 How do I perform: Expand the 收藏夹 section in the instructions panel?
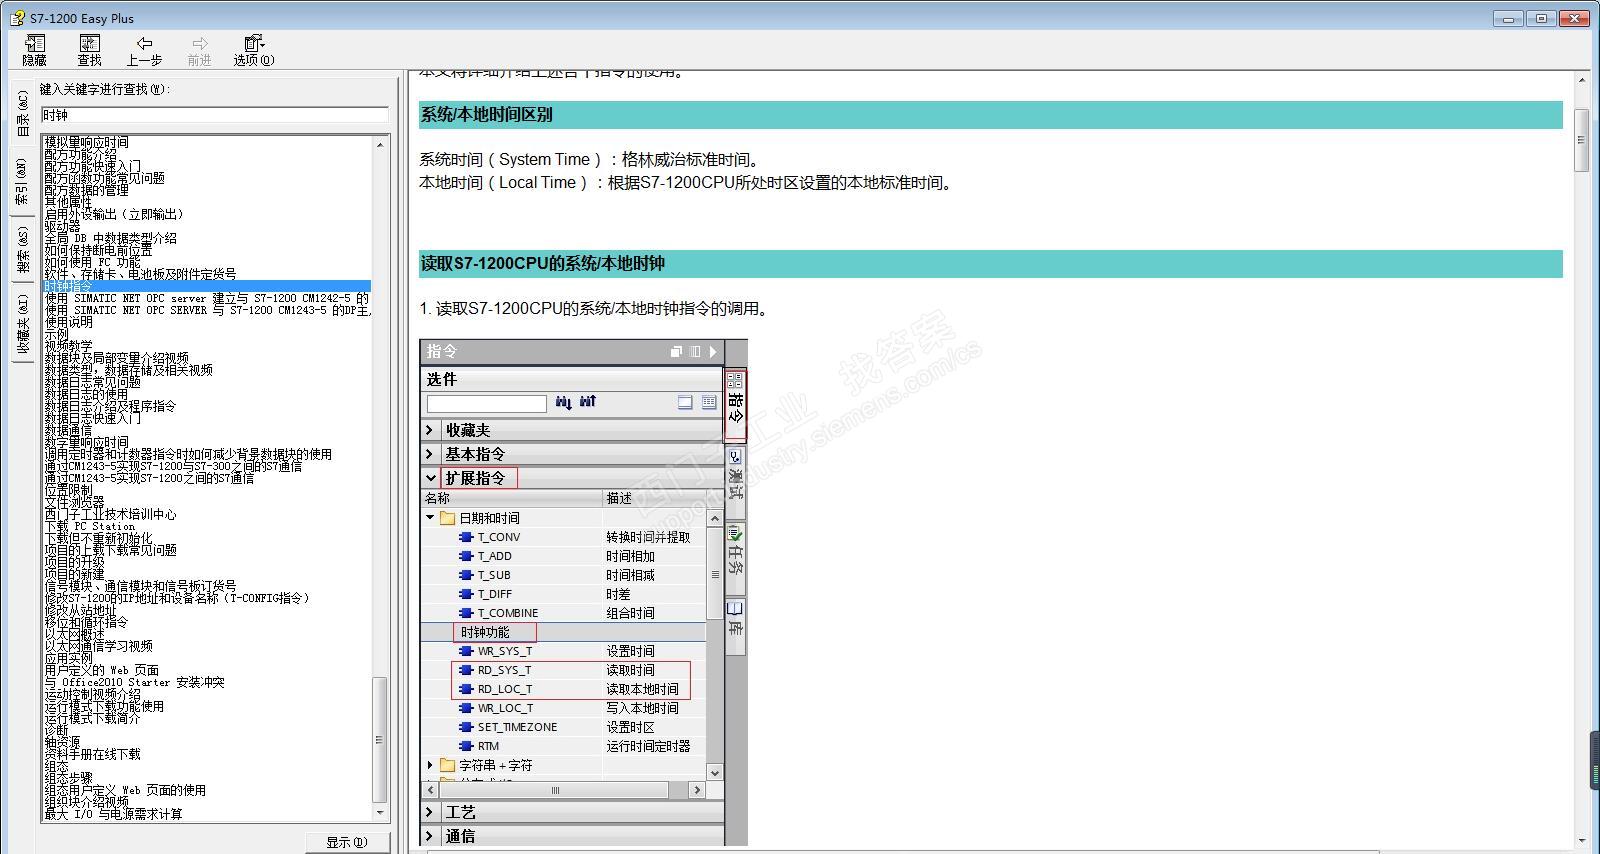(431, 430)
